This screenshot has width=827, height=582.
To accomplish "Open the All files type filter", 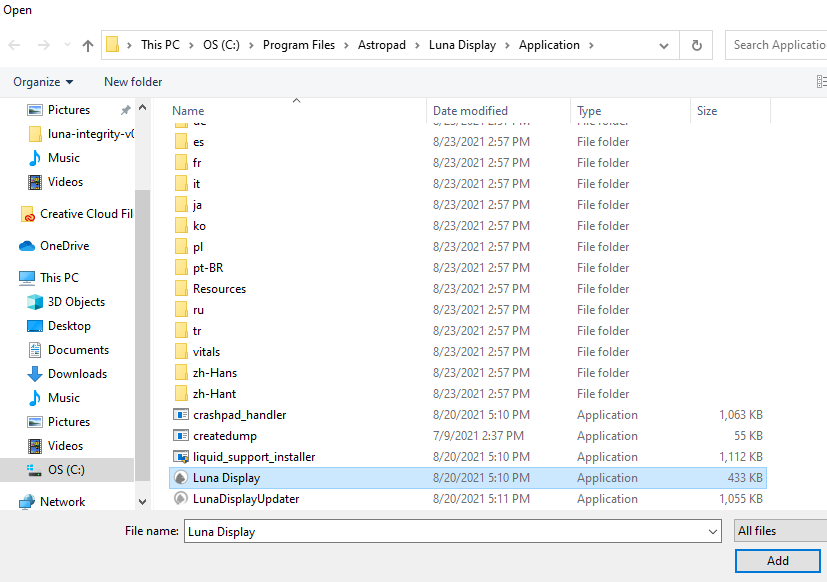I will [x=781, y=531].
